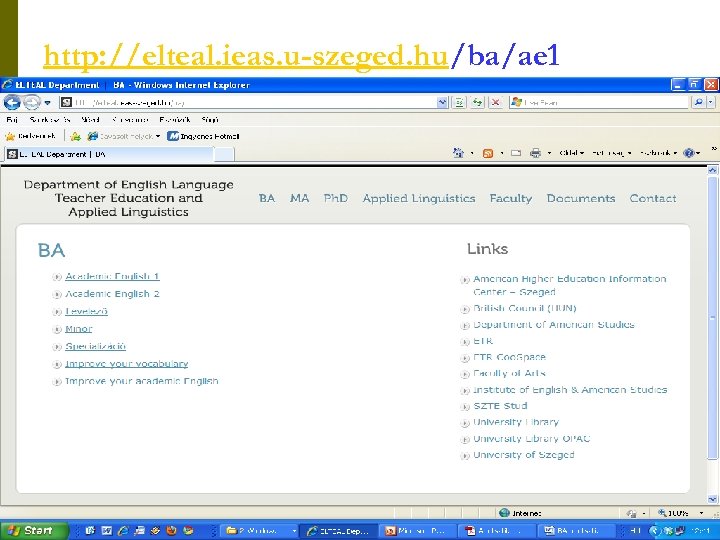The width and height of the screenshot is (720, 540).
Task: Open the University Library OPAC link
Action: click(532, 439)
